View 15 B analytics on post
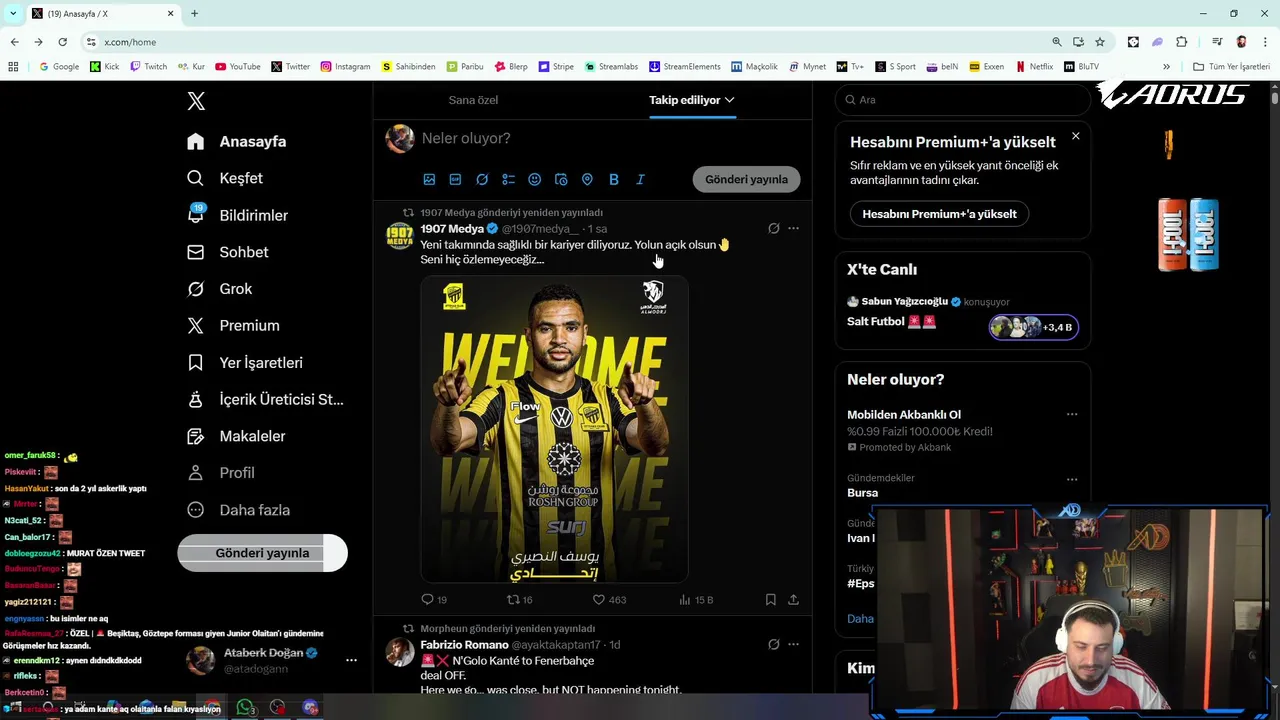 696,600
